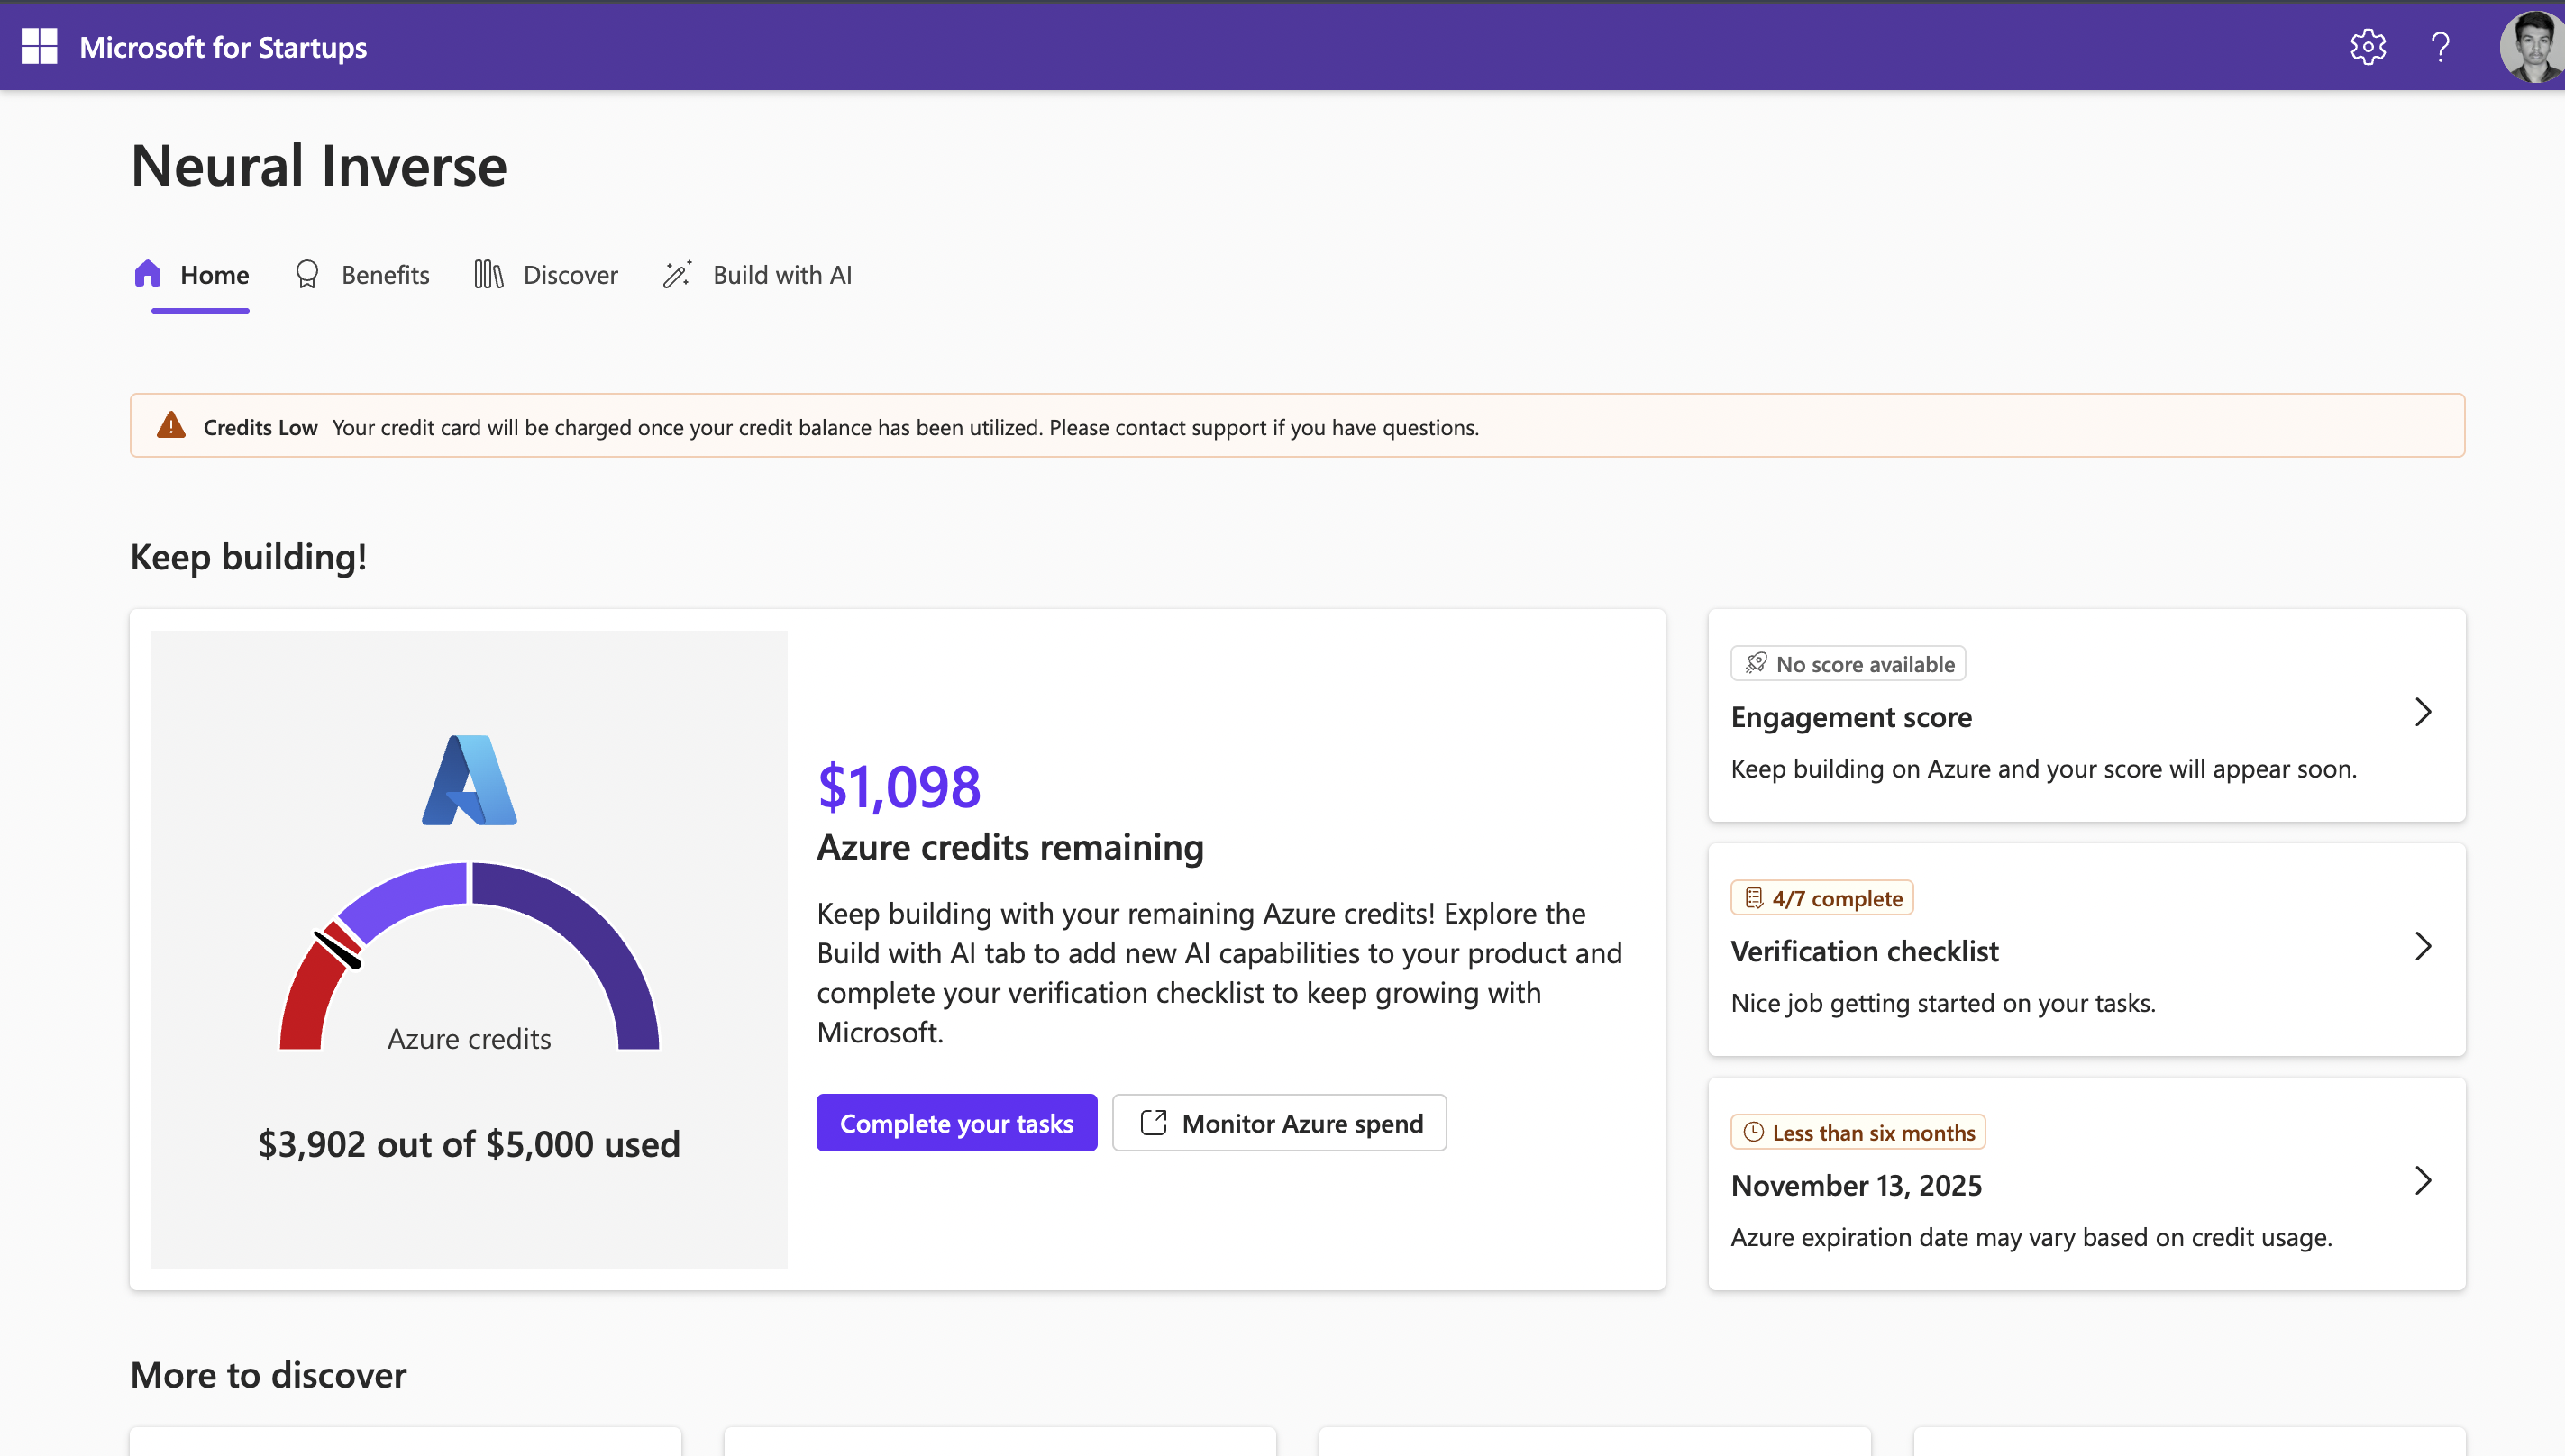Image resolution: width=2565 pixels, height=1456 pixels.
Task: Click the November 13, 2025 expiration date
Action: click(x=1856, y=1185)
